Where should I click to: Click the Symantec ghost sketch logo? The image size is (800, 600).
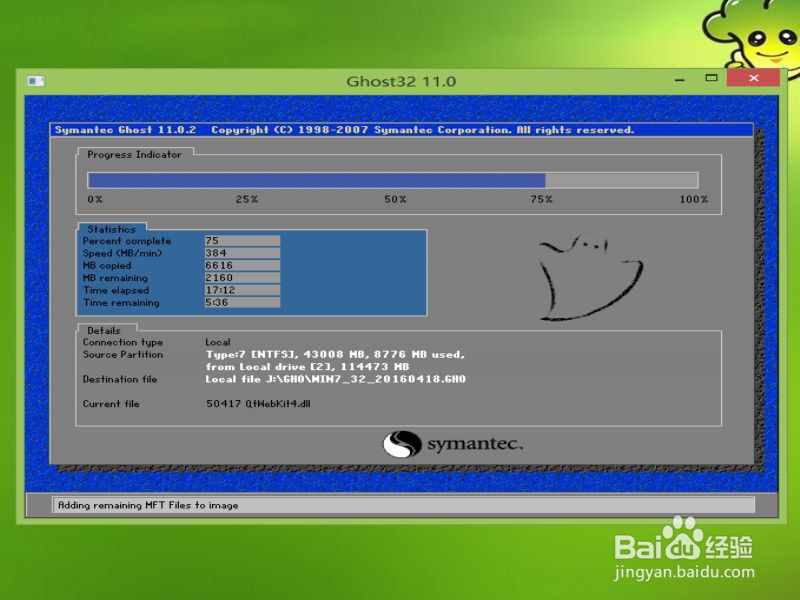click(591, 278)
